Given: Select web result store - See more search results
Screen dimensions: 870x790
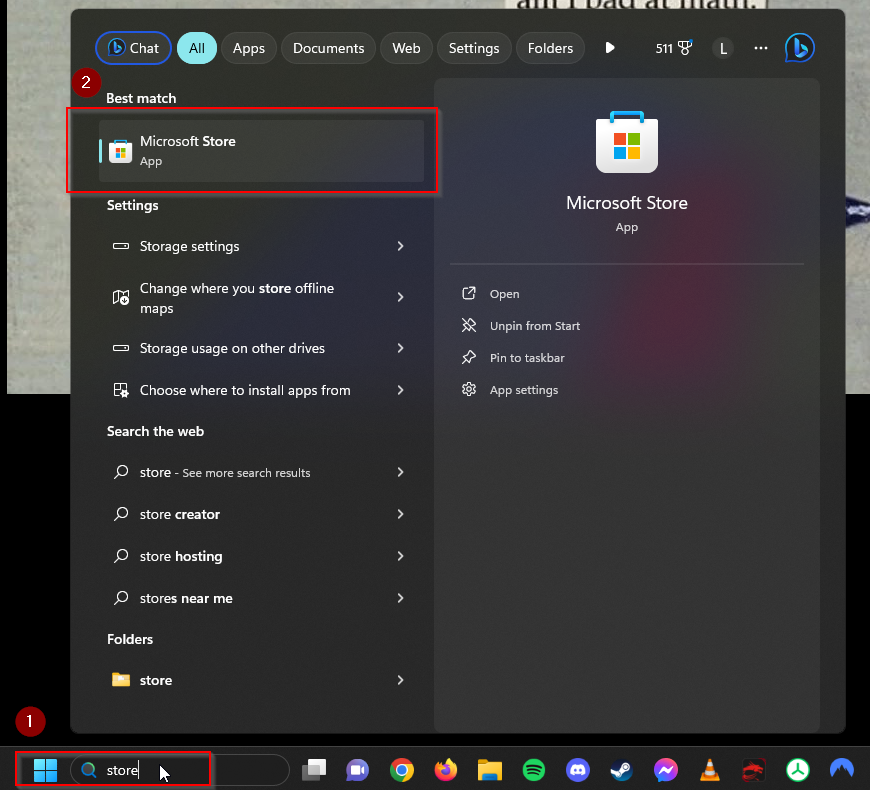Looking at the screenshot, I should point(261,473).
